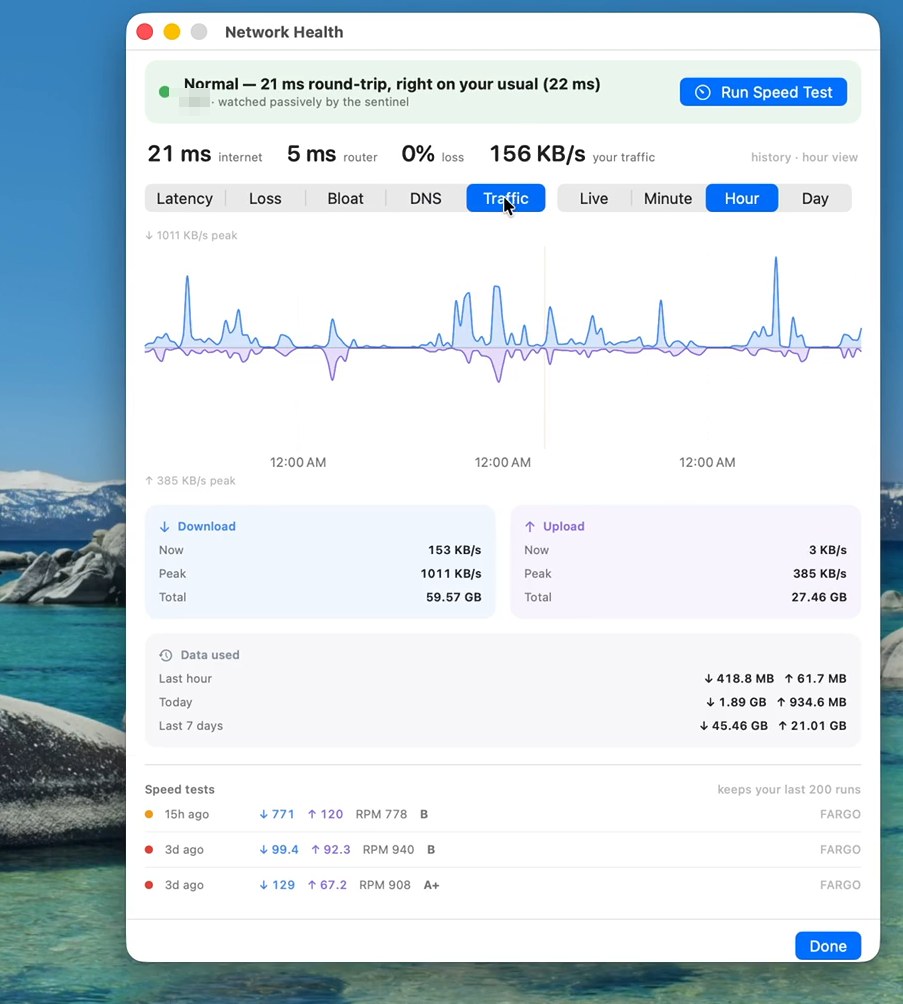Open the Bloat tab
The height and width of the screenshot is (1004, 903).
coord(345,198)
